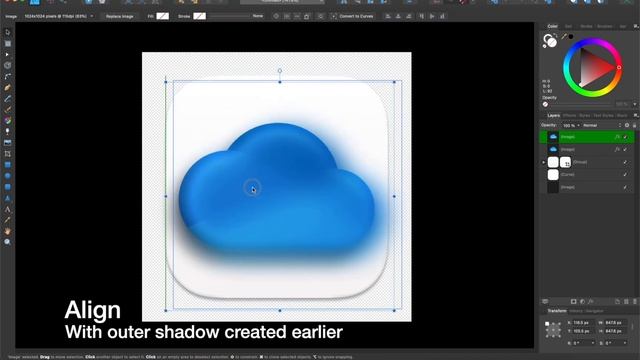Click the lock icon in the Layers panel

pos(634,125)
